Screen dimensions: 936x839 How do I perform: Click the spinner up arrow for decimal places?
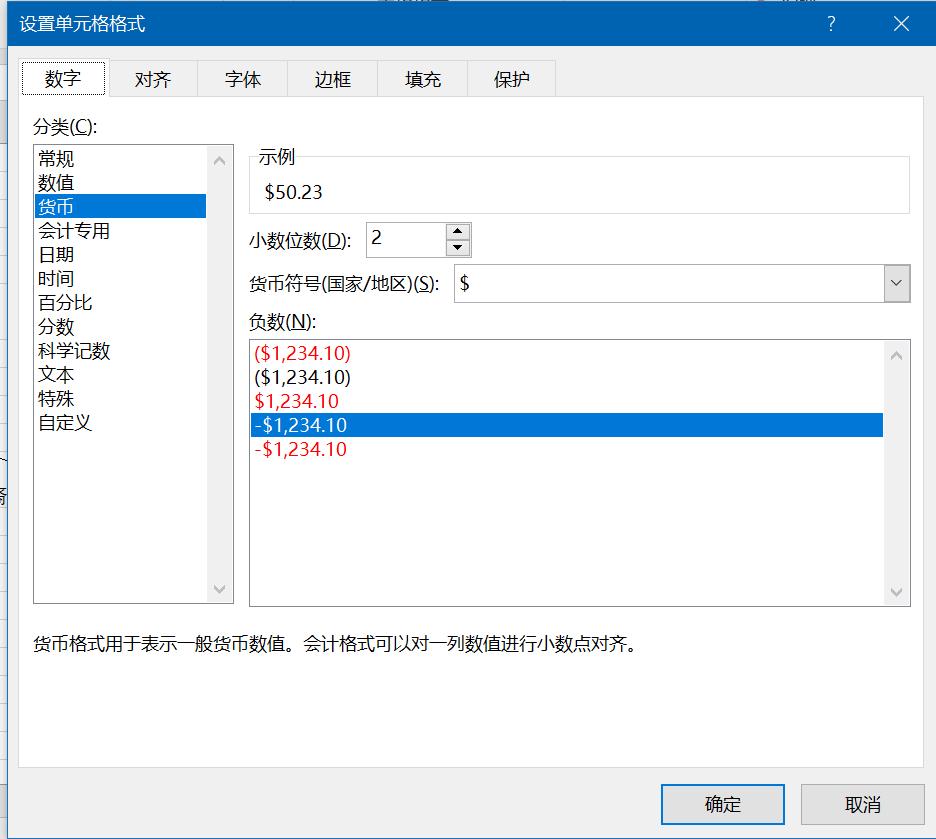click(457, 232)
